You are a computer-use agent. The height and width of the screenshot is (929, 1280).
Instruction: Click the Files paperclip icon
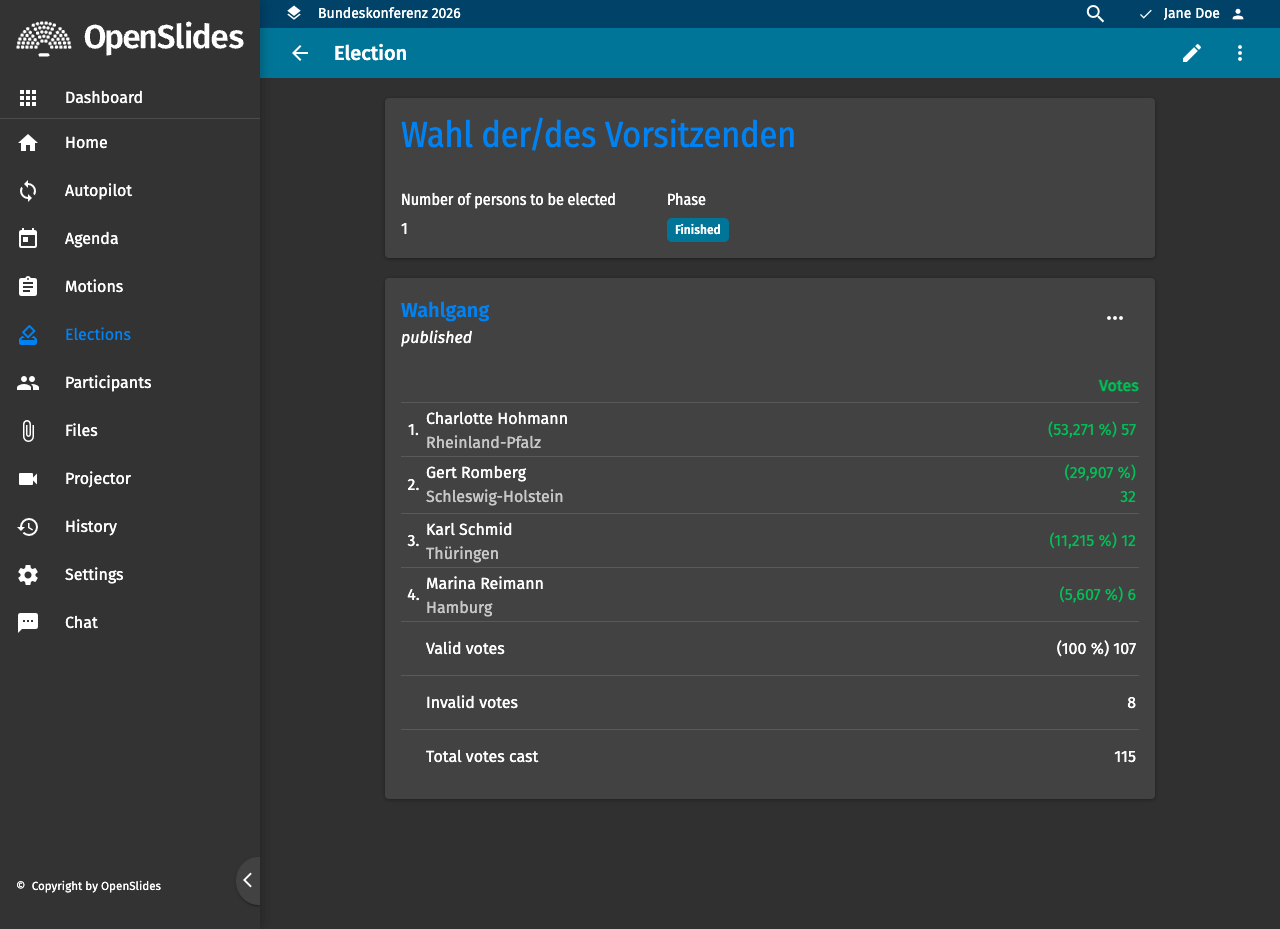point(28,431)
